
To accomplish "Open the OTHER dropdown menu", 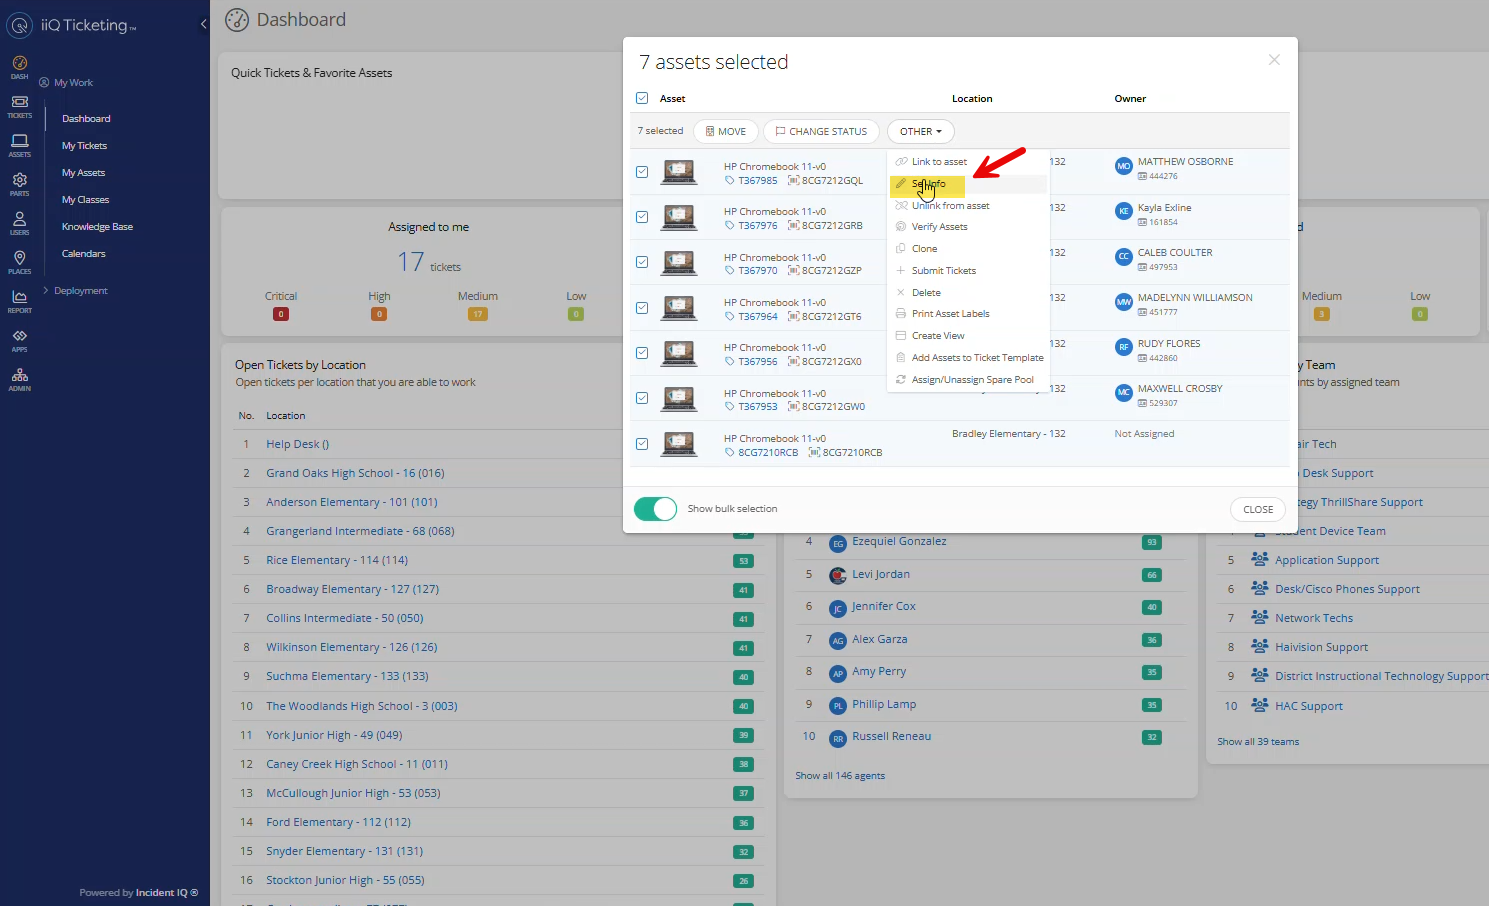I will pyautogui.click(x=919, y=131).
